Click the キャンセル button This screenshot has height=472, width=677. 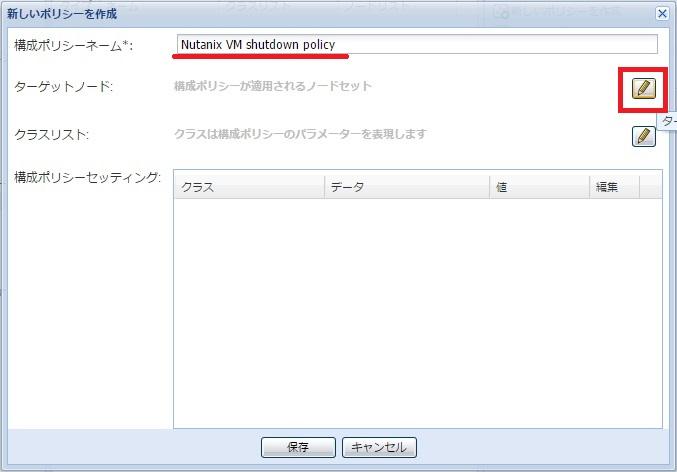click(x=379, y=447)
